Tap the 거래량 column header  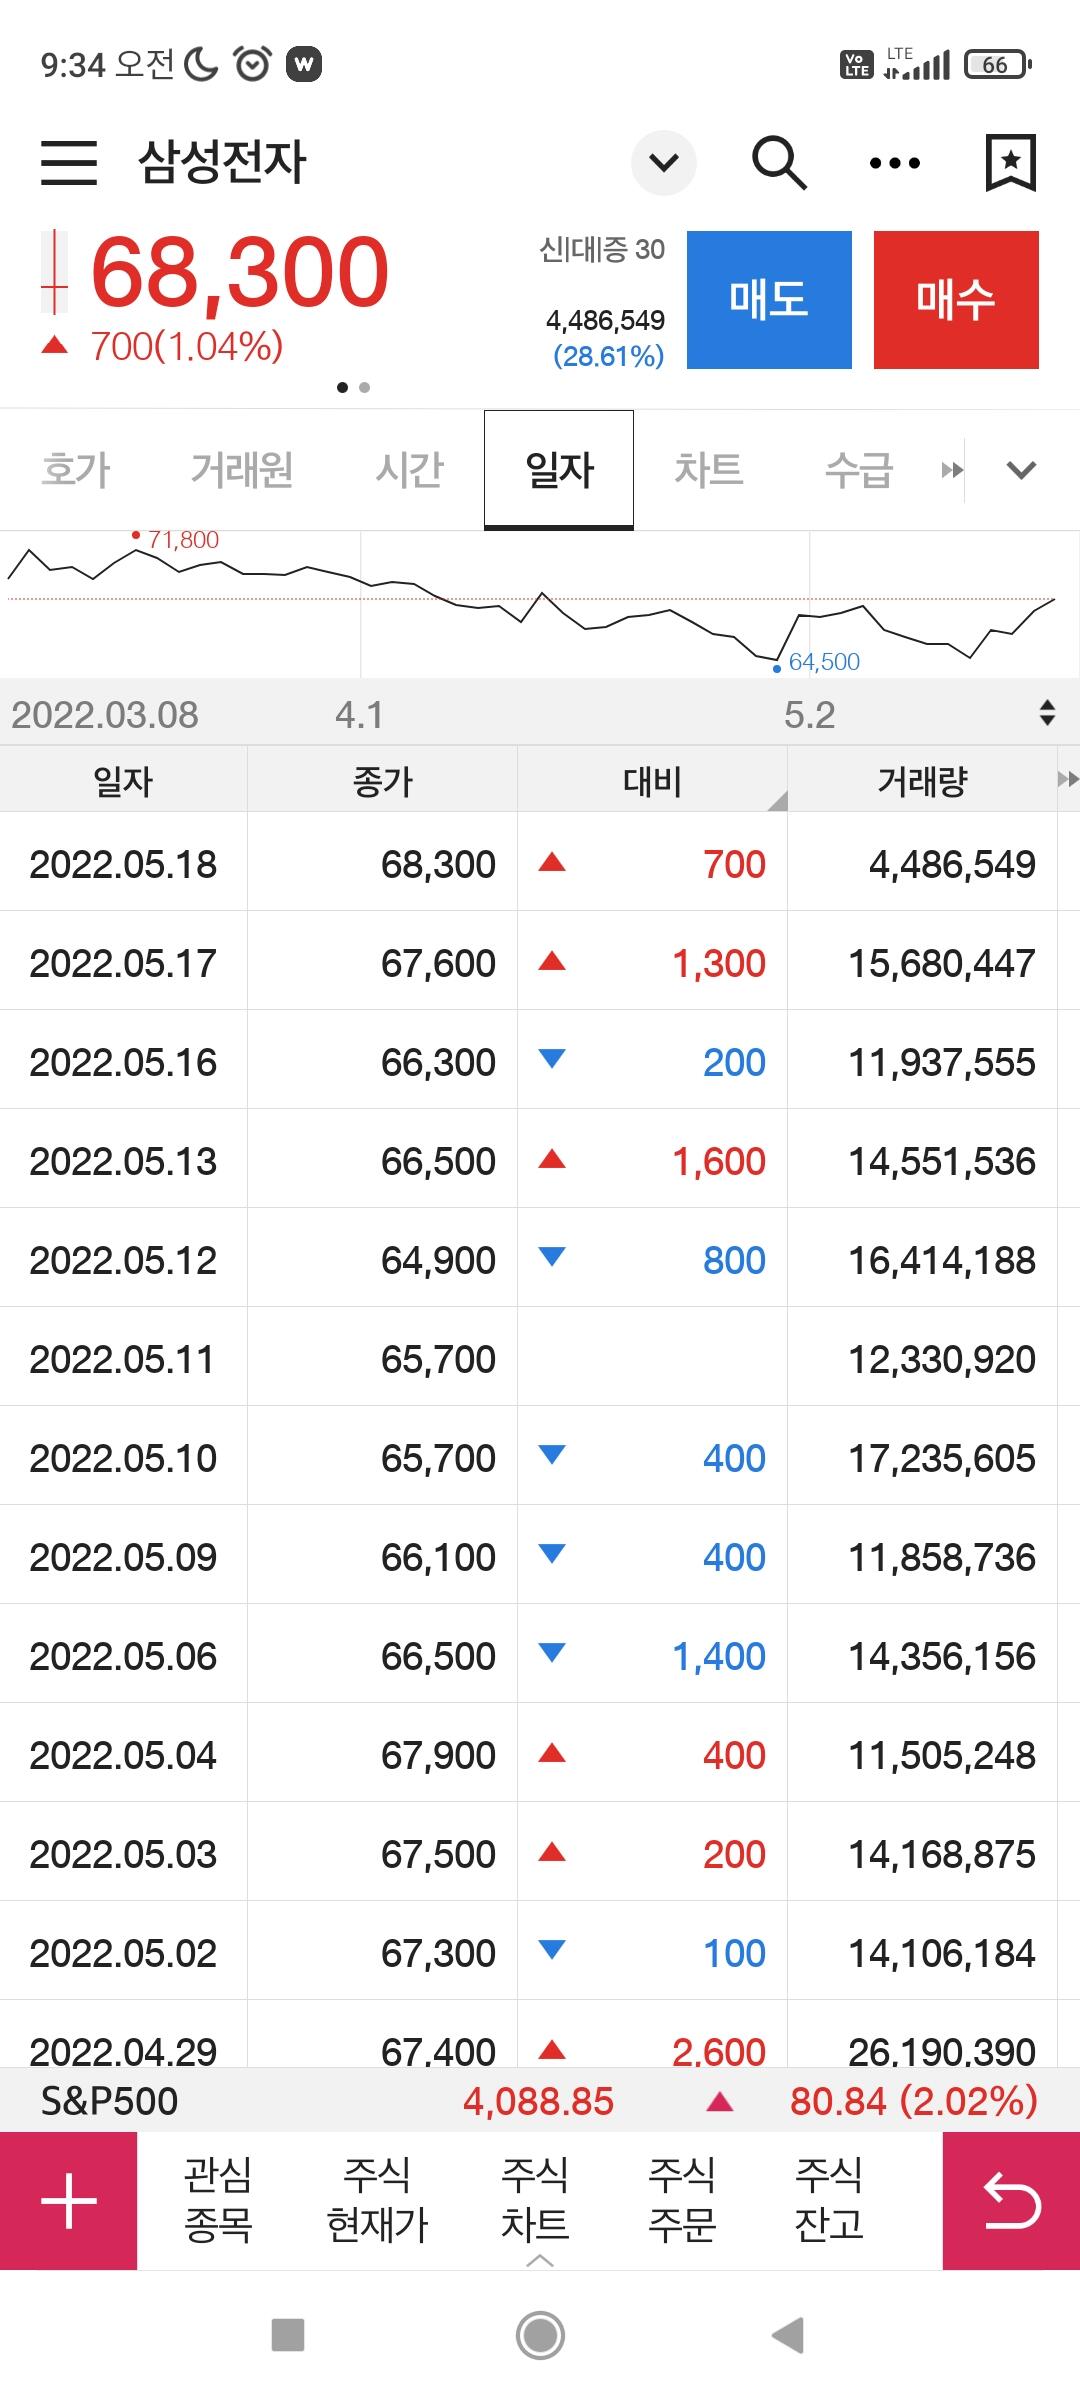coord(922,780)
